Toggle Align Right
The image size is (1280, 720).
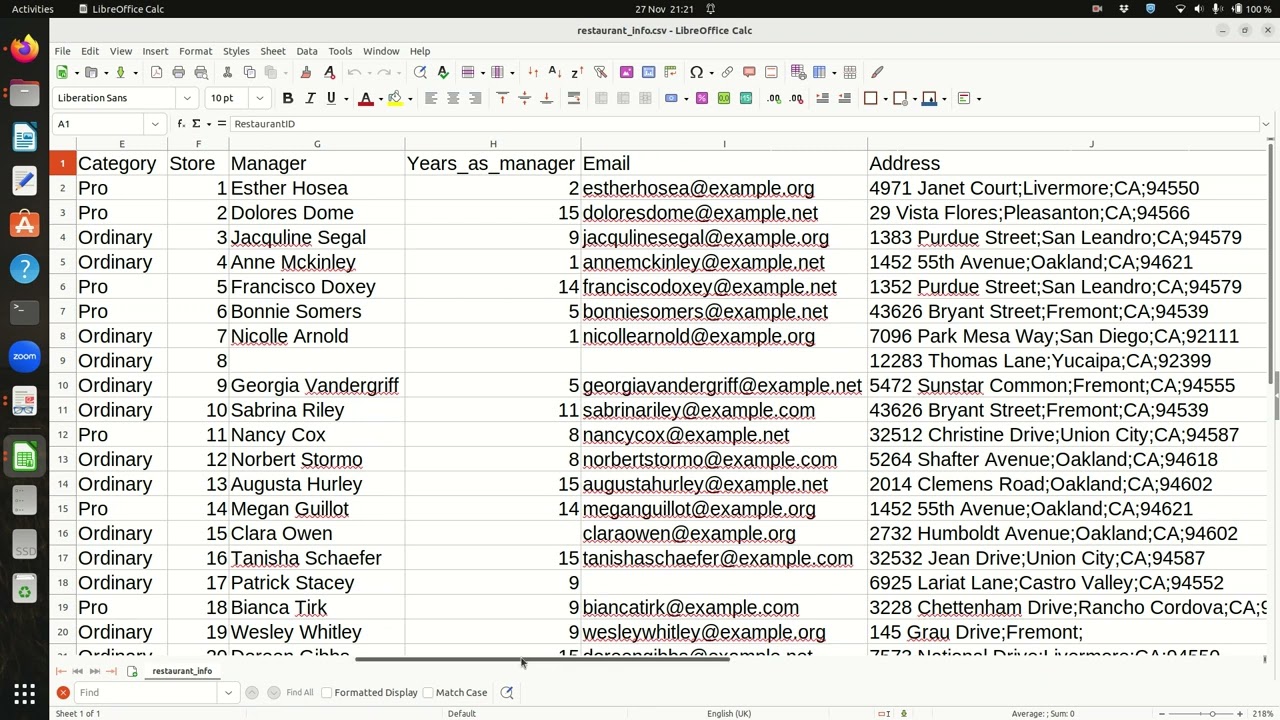pyautogui.click(x=475, y=98)
